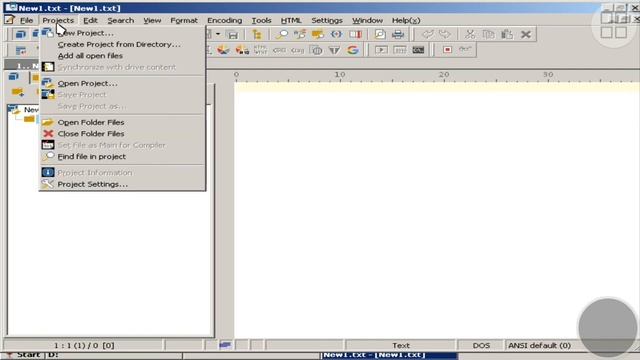Open the Encoding menu
640x360 pixels.
pos(224,20)
